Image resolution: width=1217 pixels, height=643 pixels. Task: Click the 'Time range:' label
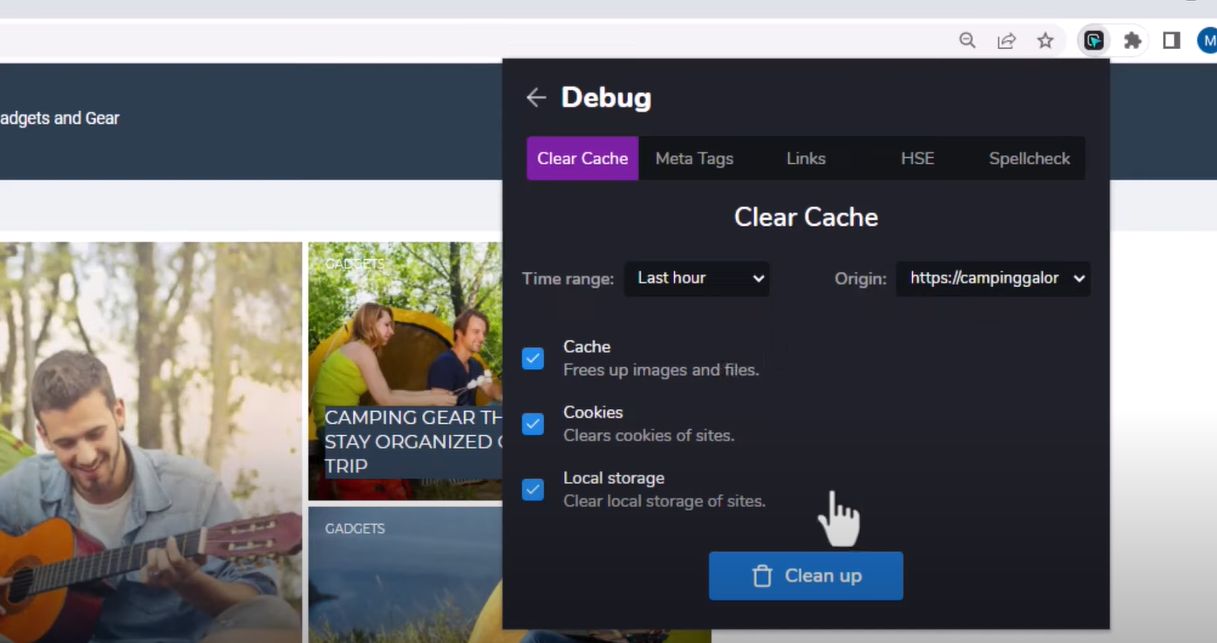[568, 279]
